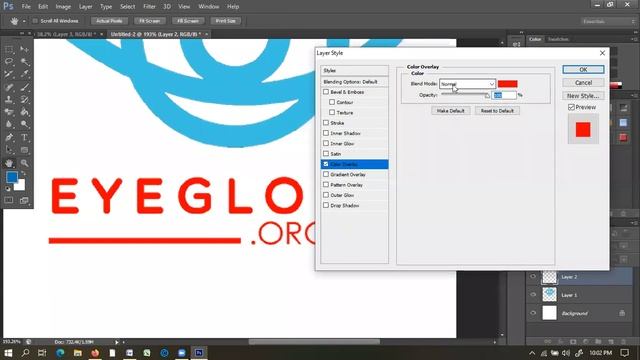
Task: Enable the Drop Shadow checkbox
Action: [326, 205]
